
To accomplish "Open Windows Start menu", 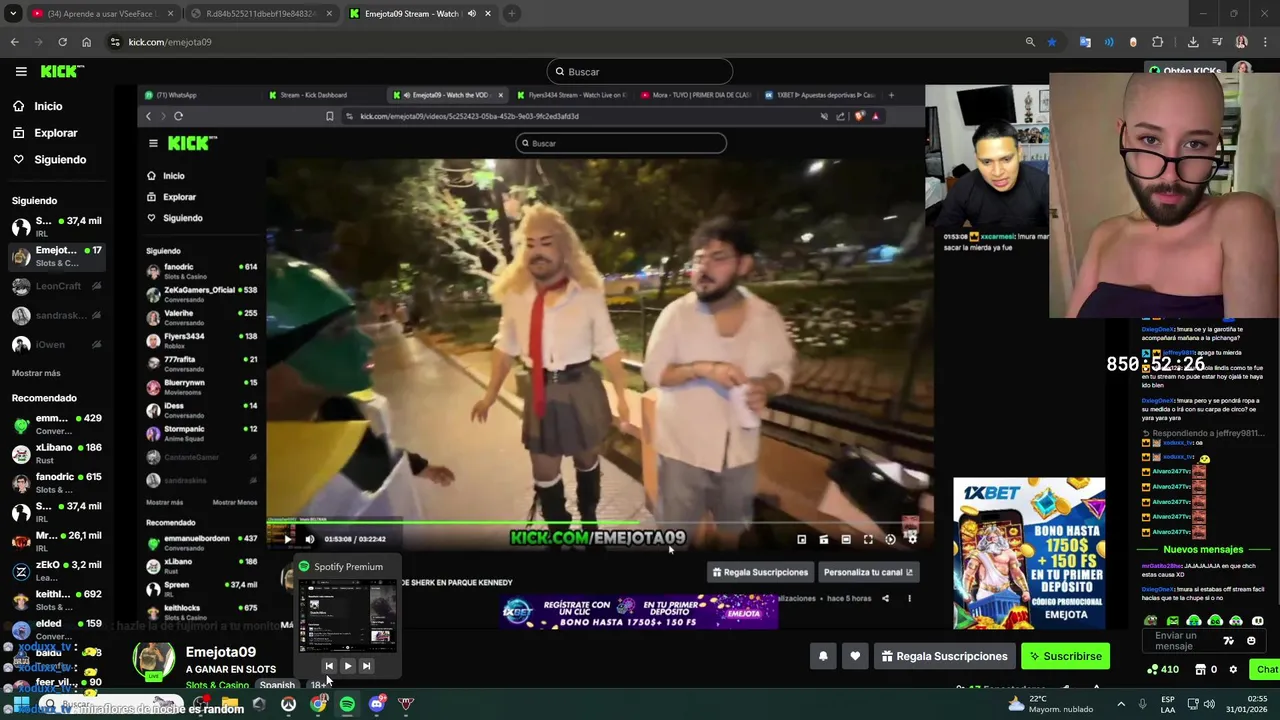I will click(x=20, y=704).
